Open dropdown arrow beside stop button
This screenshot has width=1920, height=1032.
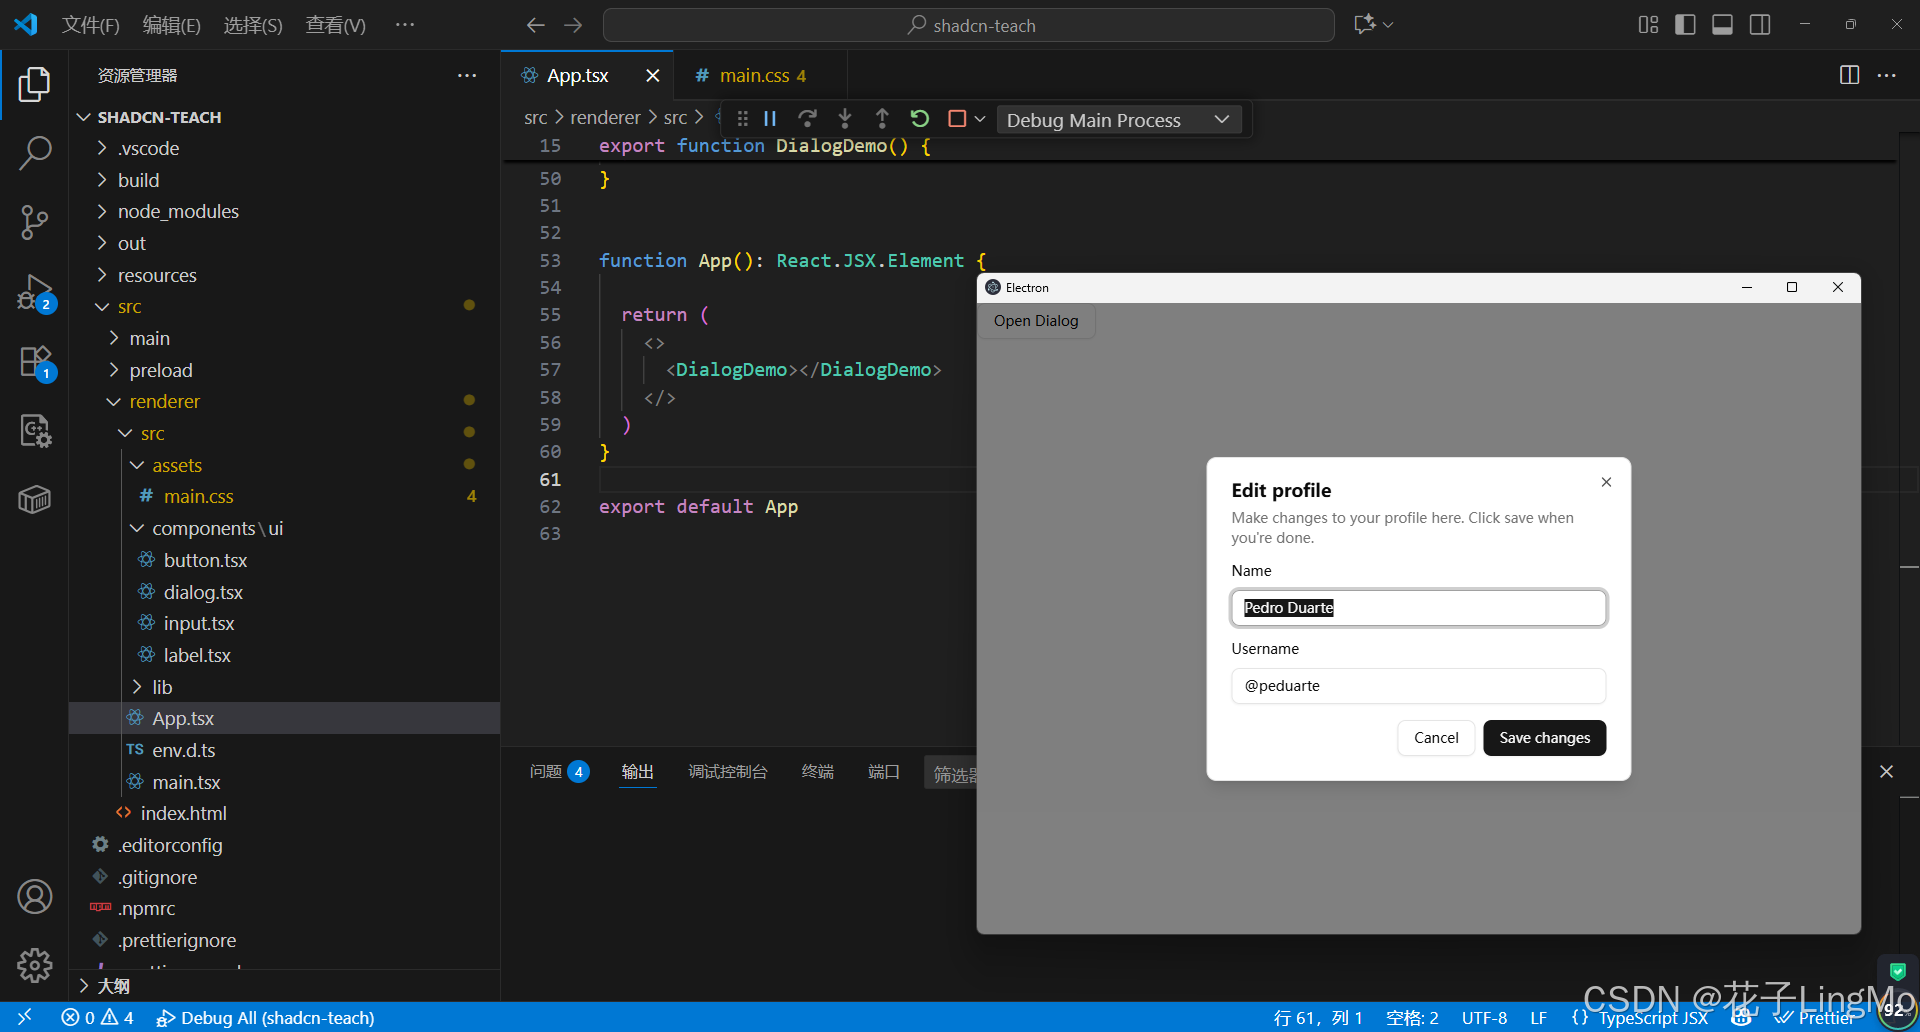coord(980,119)
